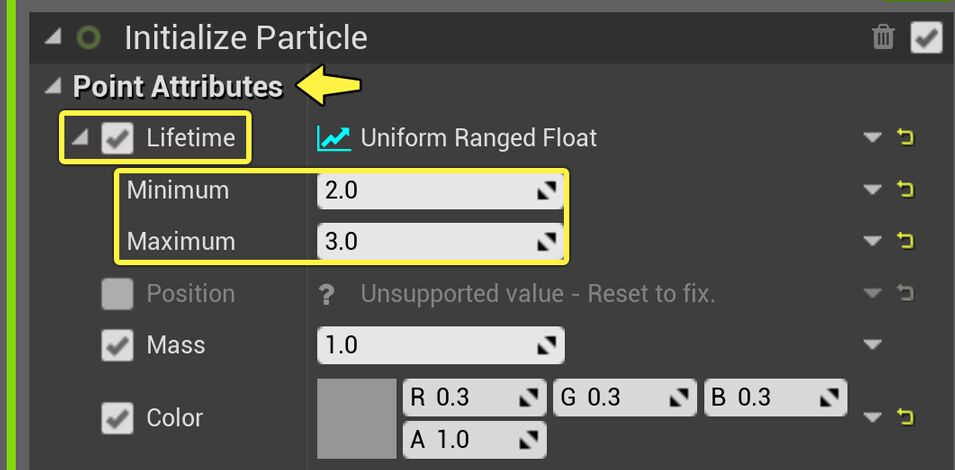This screenshot has width=955, height=470.
Task: Click the Uniform Ranged Float graph icon
Action: (x=334, y=138)
